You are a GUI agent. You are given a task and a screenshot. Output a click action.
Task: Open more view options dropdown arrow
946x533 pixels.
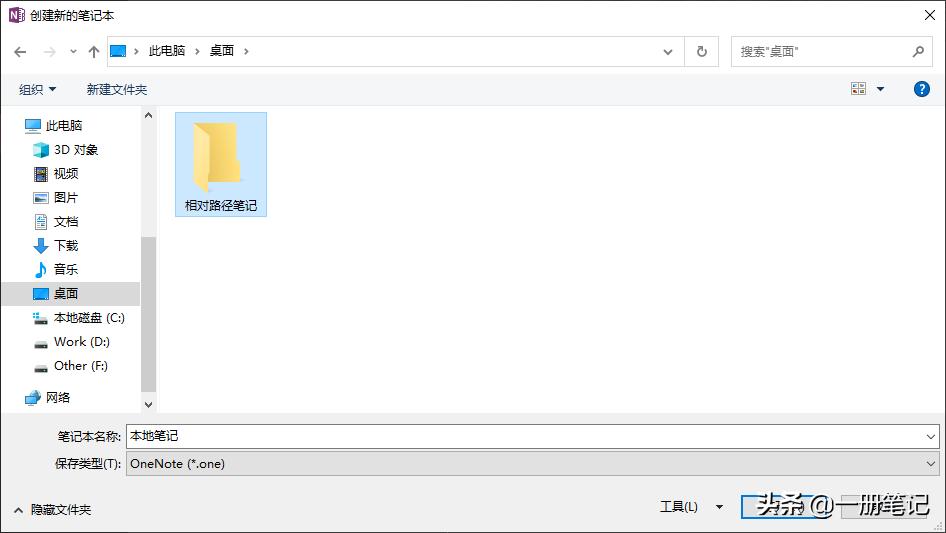pyautogui.click(x=880, y=89)
